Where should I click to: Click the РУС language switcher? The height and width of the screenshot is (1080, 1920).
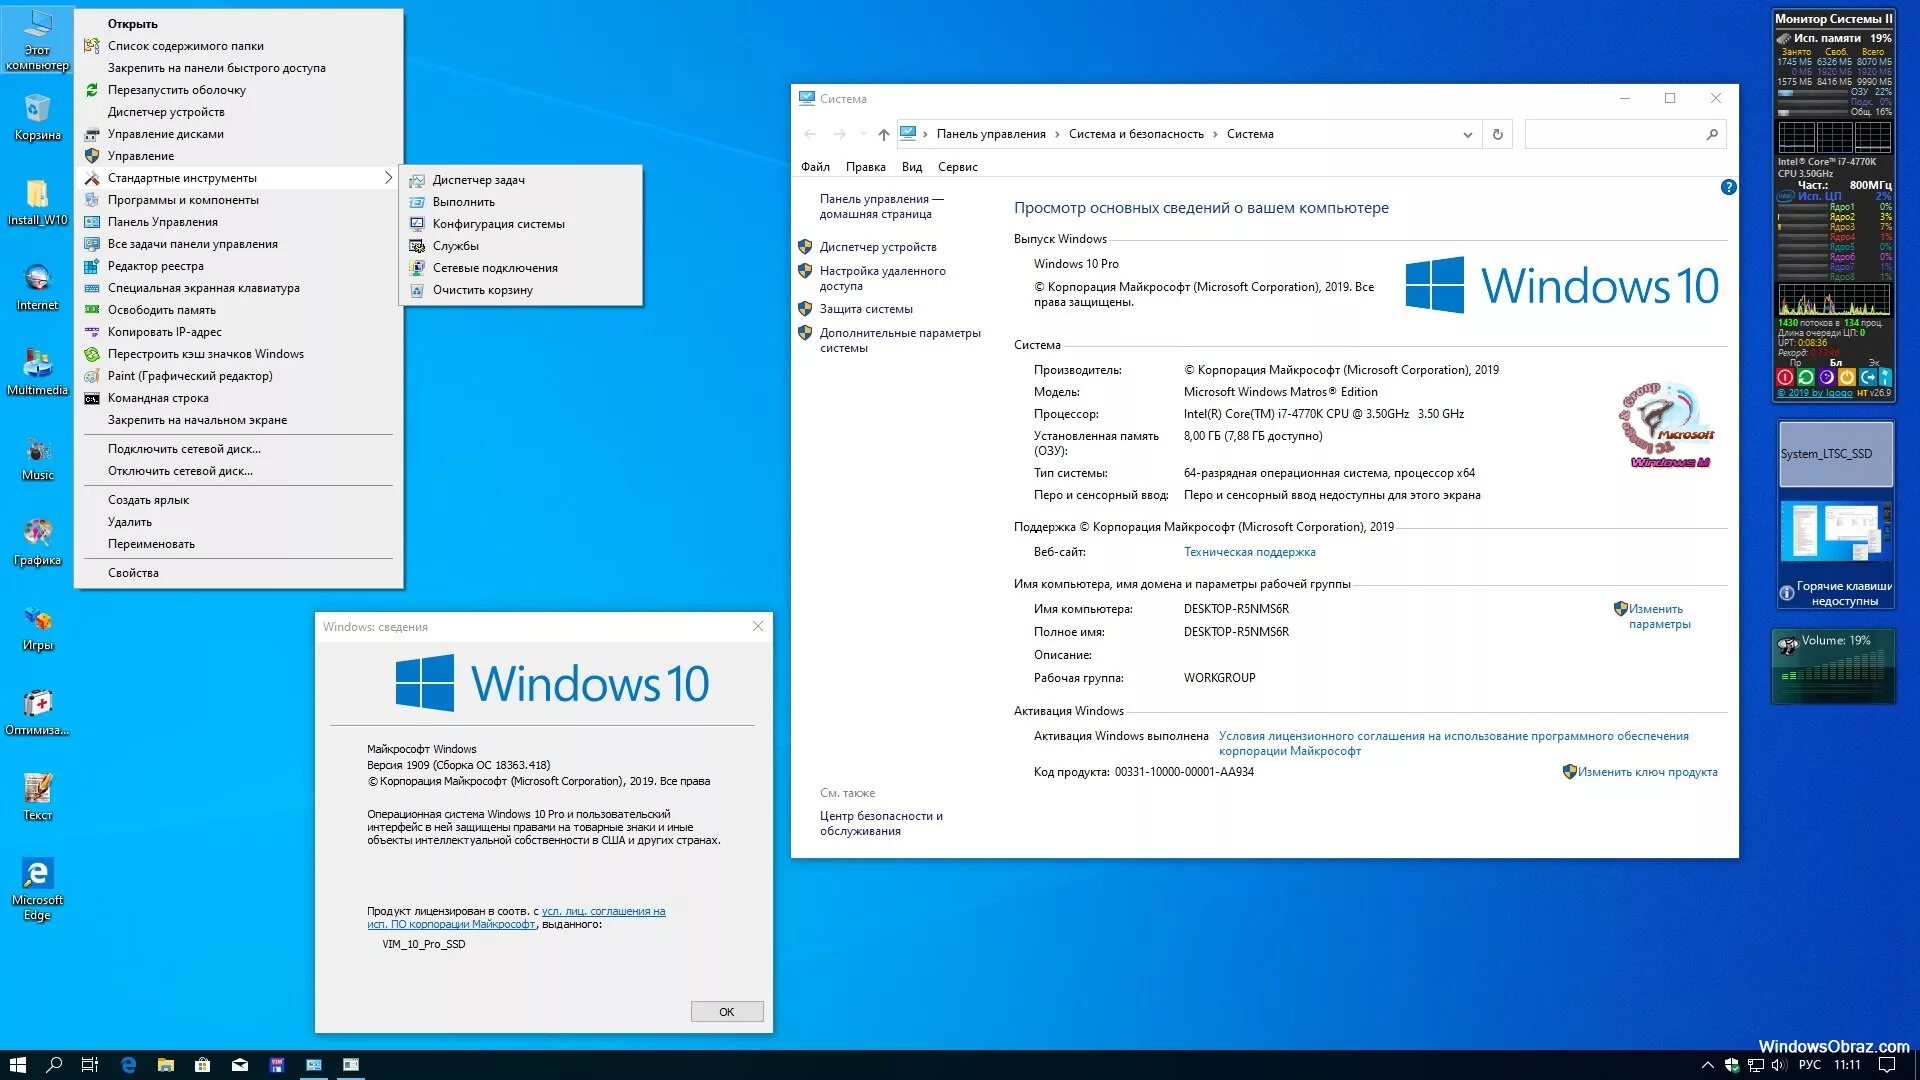1810,1065
